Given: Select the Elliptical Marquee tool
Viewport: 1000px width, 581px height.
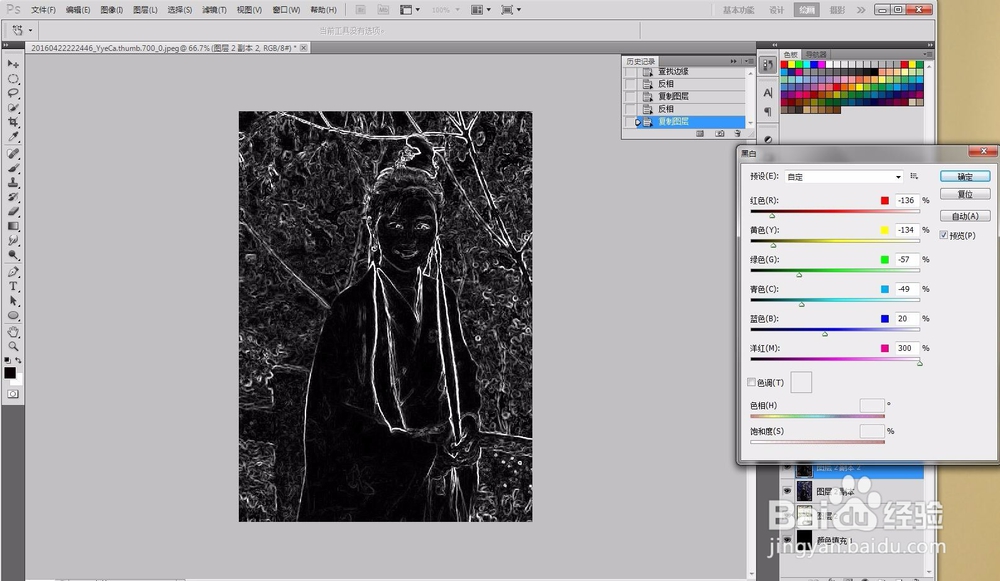Looking at the screenshot, I should pos(13,79).
